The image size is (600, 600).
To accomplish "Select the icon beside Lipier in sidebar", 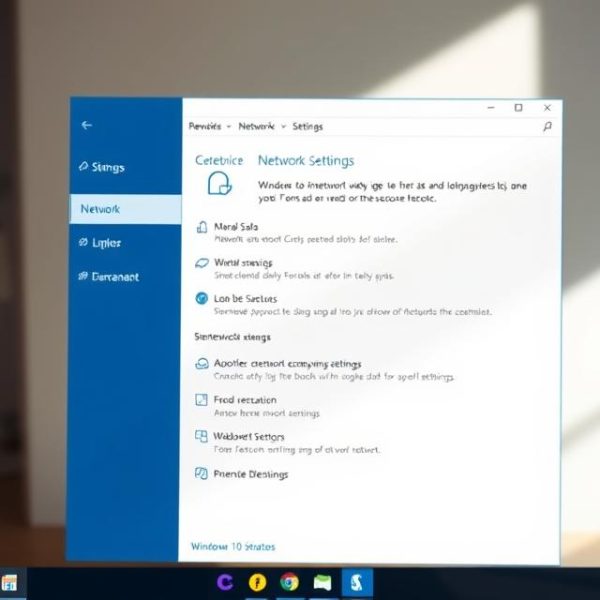I will click(83, 242).
